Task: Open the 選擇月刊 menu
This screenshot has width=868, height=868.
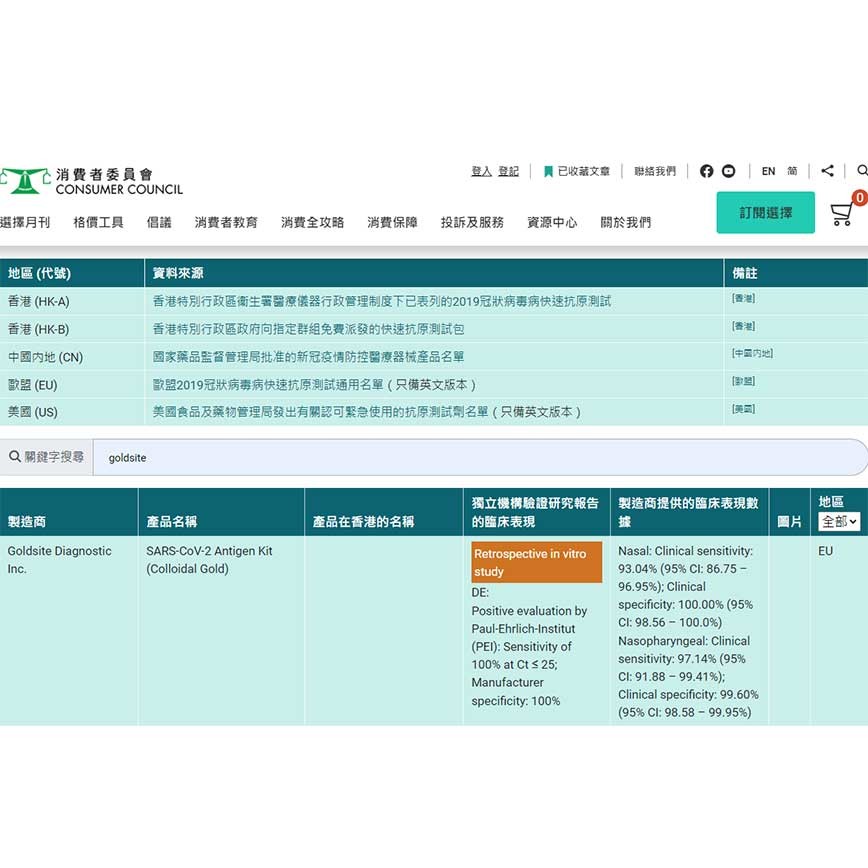Action: pos(25,223)
